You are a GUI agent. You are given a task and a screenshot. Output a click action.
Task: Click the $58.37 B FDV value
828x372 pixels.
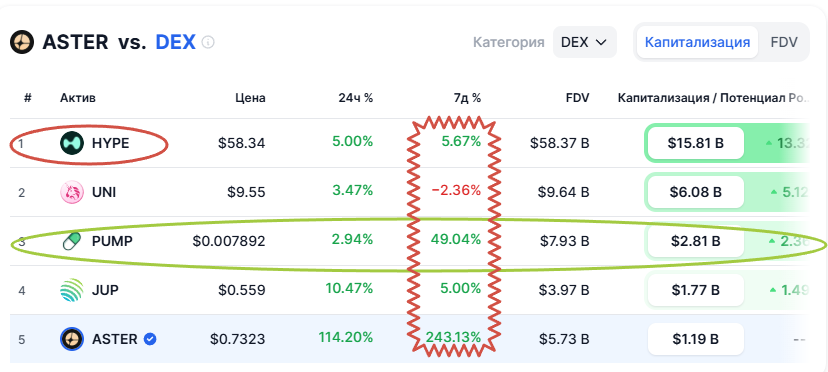pyautogui.click(x=560, y=143)
